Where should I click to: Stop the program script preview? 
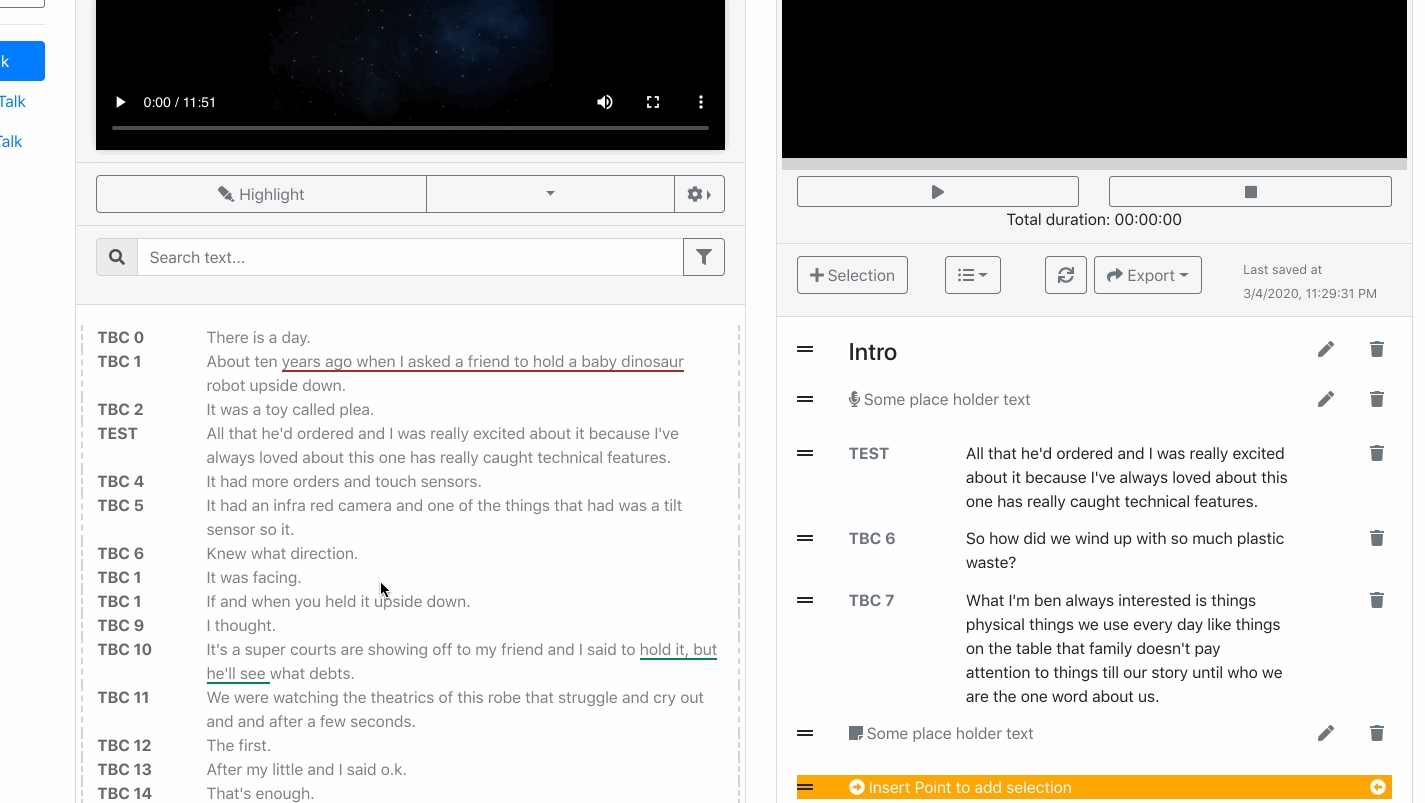click(1250, 192)
